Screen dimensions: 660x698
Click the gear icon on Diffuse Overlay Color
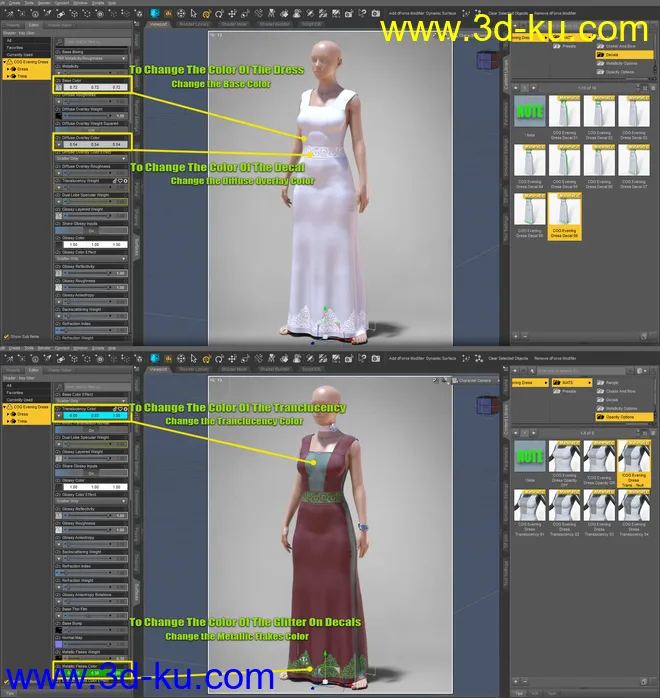(126, 136)
